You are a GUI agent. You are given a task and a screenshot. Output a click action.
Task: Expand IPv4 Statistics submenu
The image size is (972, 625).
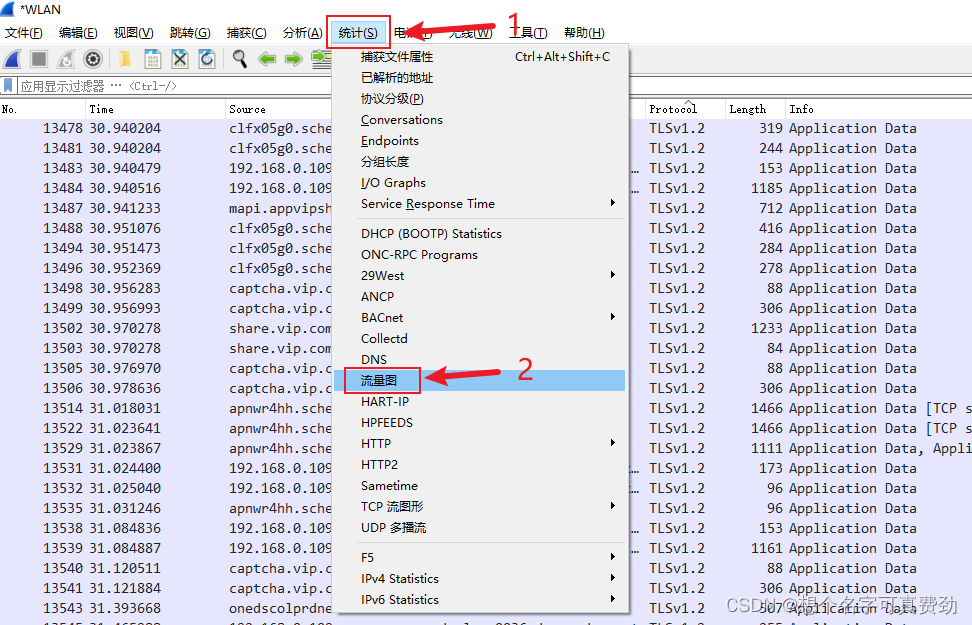pos(480,578)
